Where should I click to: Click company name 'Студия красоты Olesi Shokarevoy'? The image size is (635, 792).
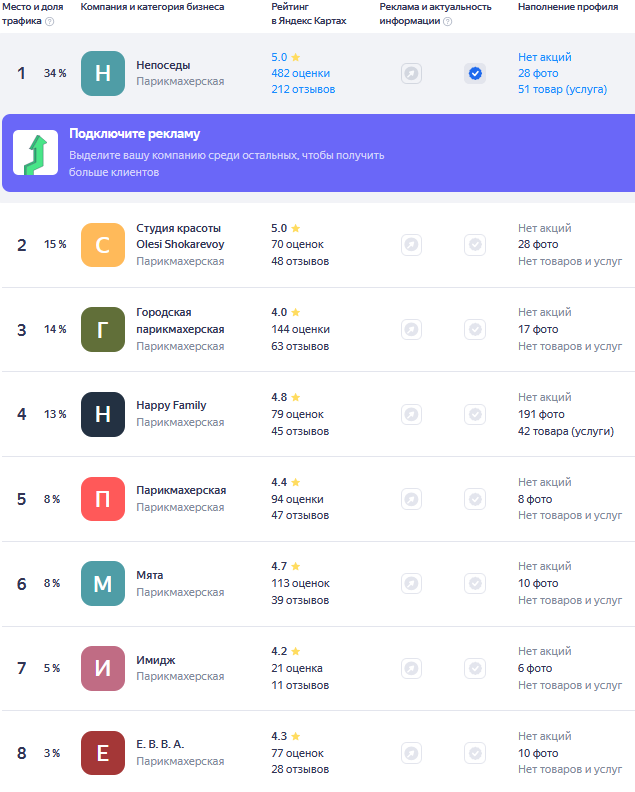(180, 236)
